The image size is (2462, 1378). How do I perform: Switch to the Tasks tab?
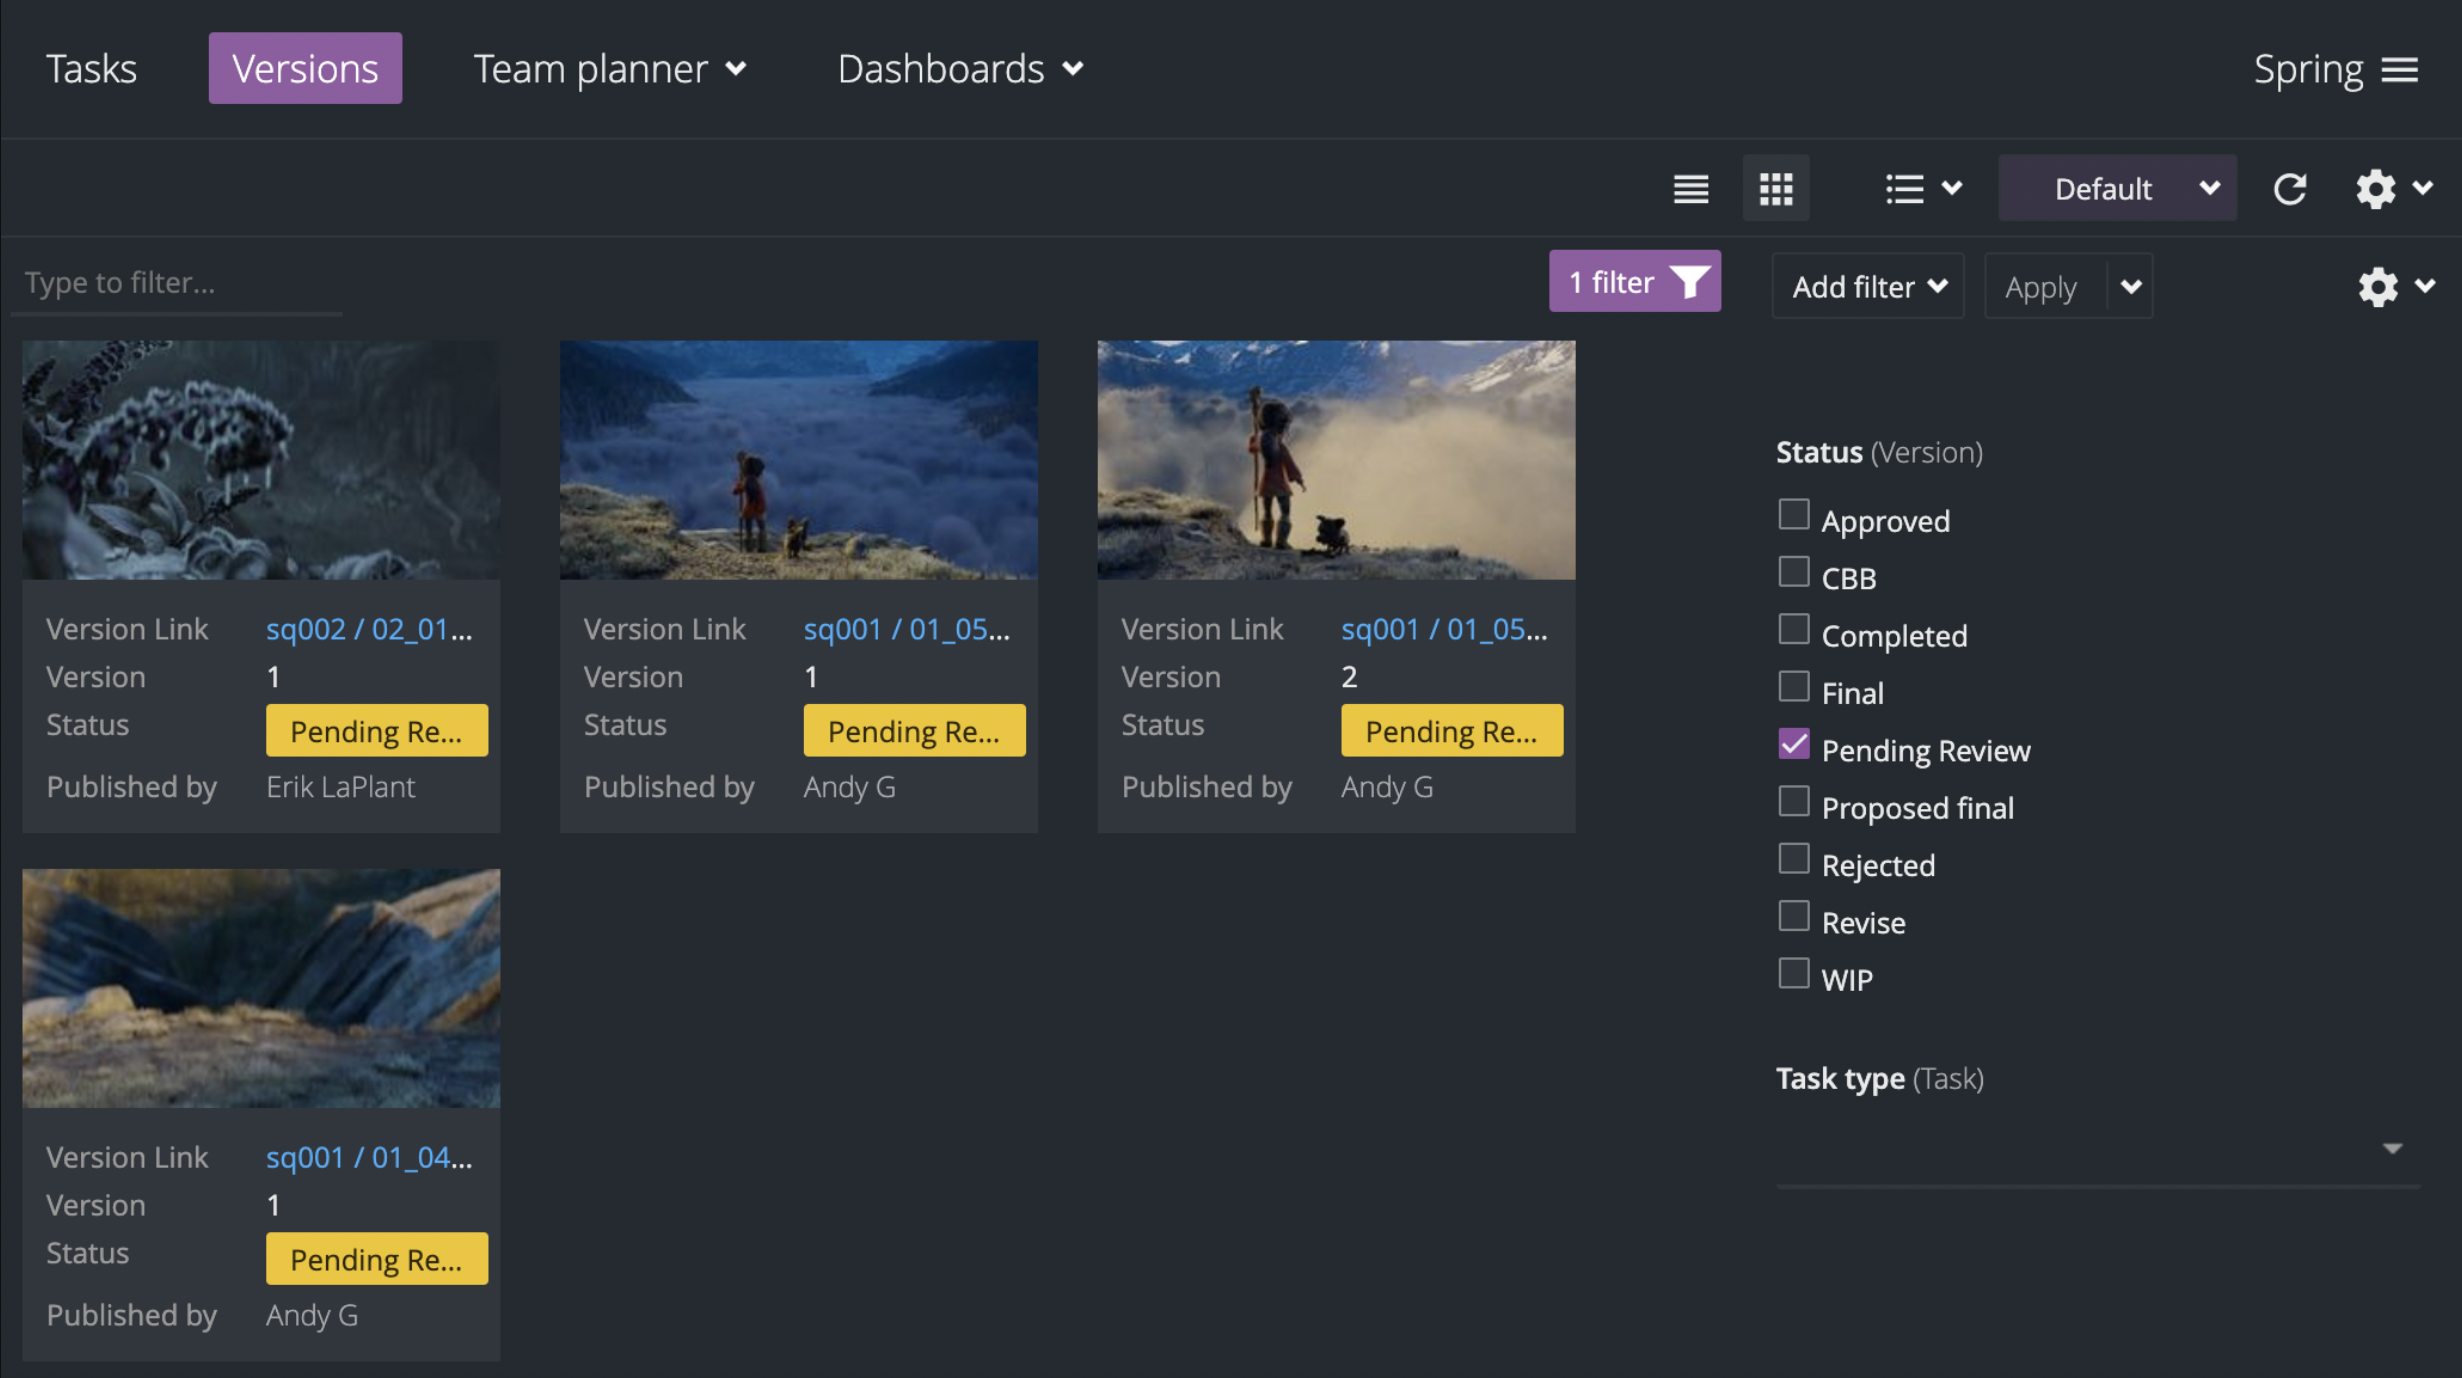click(91, 68)
